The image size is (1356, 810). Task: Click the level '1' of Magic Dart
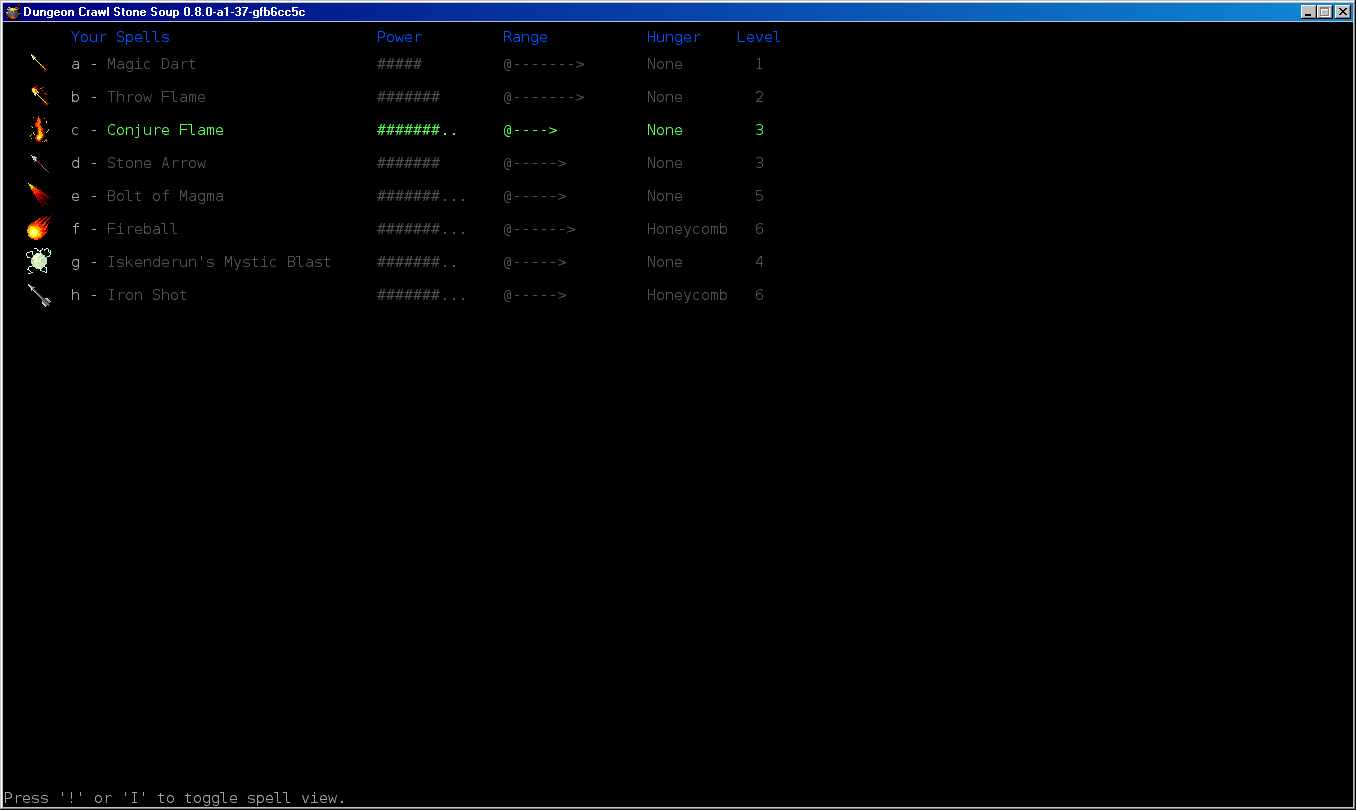[x=759, y=64]
